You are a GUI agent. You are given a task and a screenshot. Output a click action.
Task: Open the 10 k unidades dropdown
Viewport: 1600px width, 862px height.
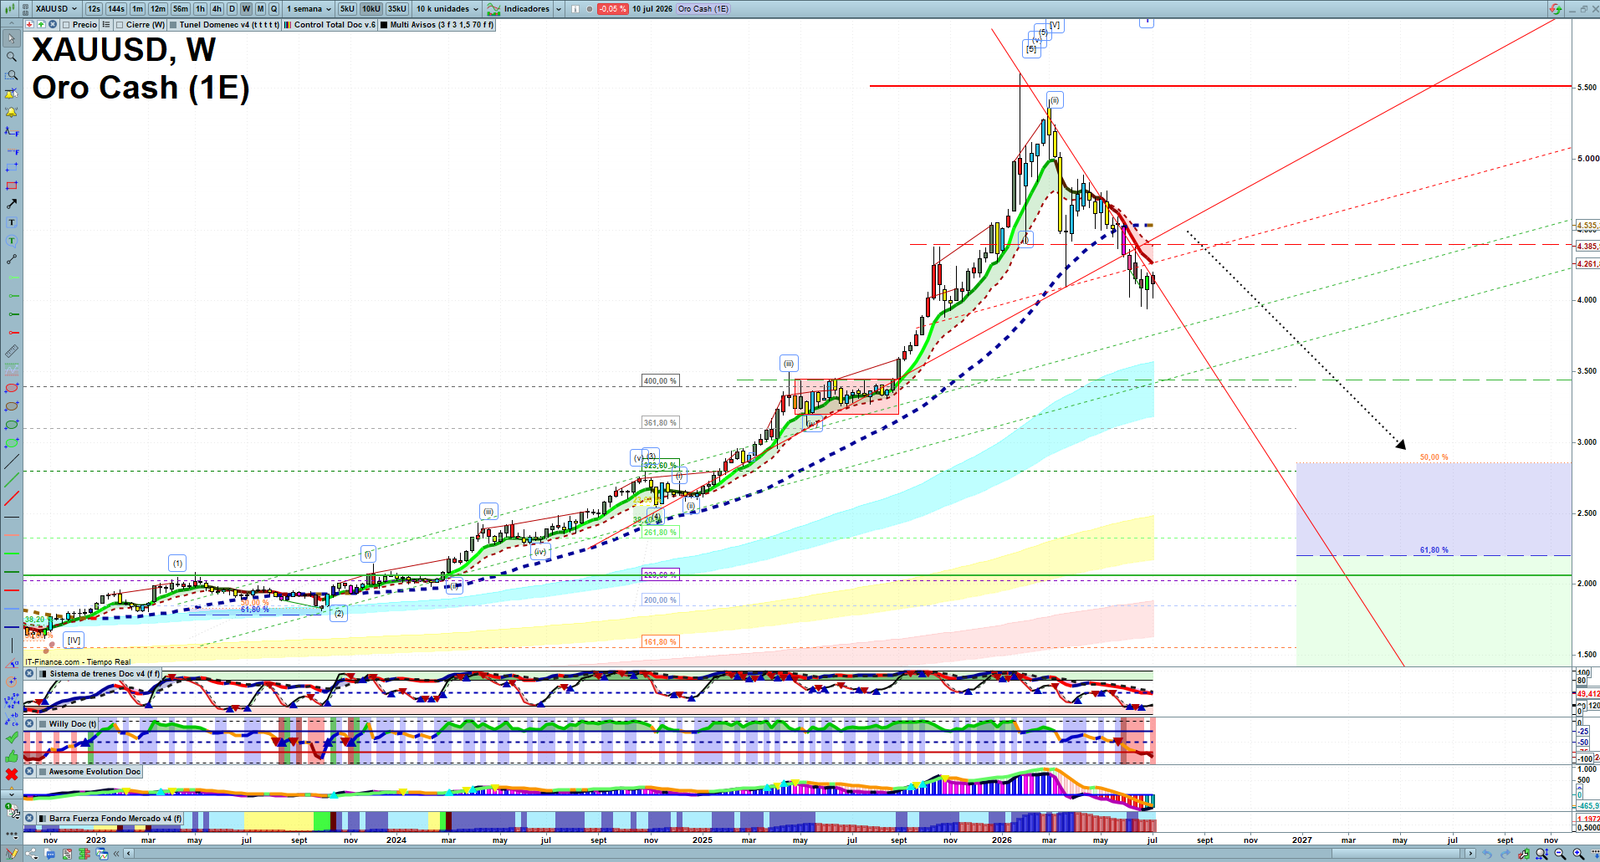click(x=447, y=9)
